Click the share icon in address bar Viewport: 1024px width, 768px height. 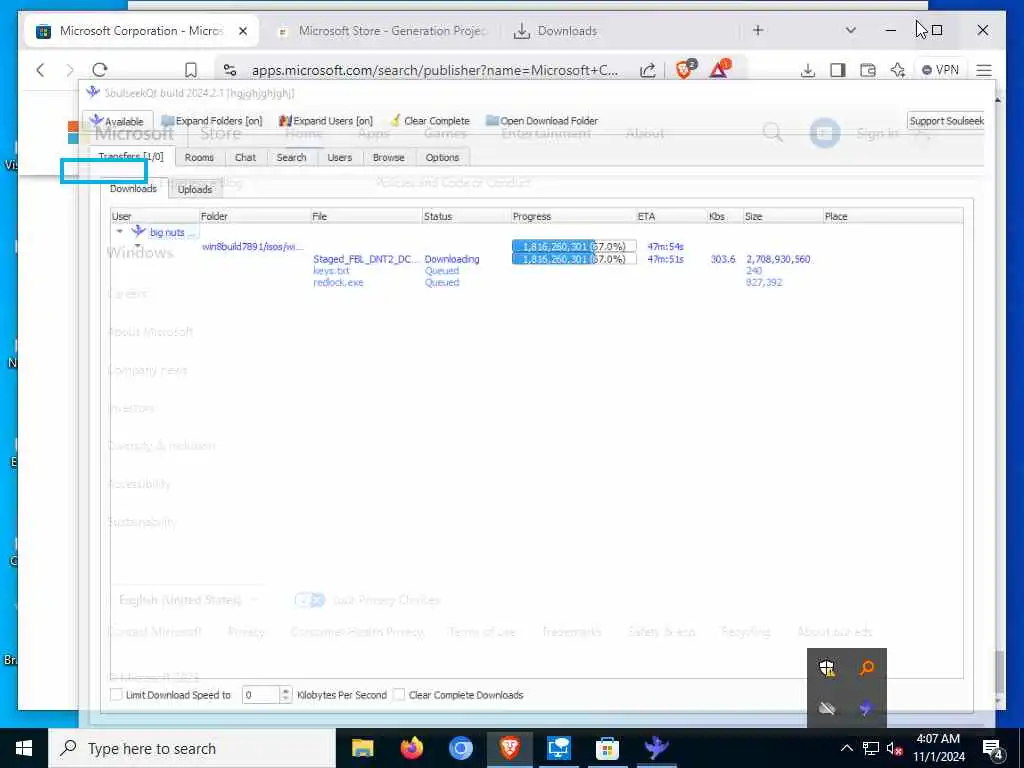pyautogui.click(x=647, y=70)
